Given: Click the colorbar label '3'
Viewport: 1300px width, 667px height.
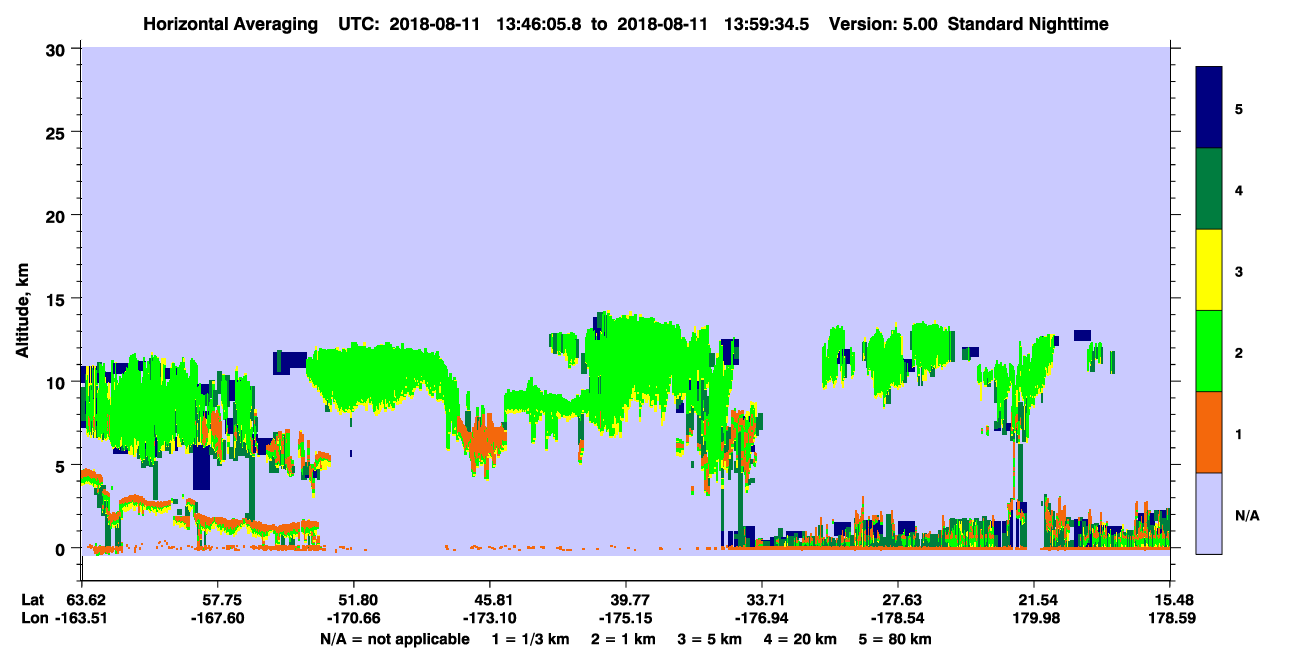Looking at the screenshot, I should [1239, 270].
